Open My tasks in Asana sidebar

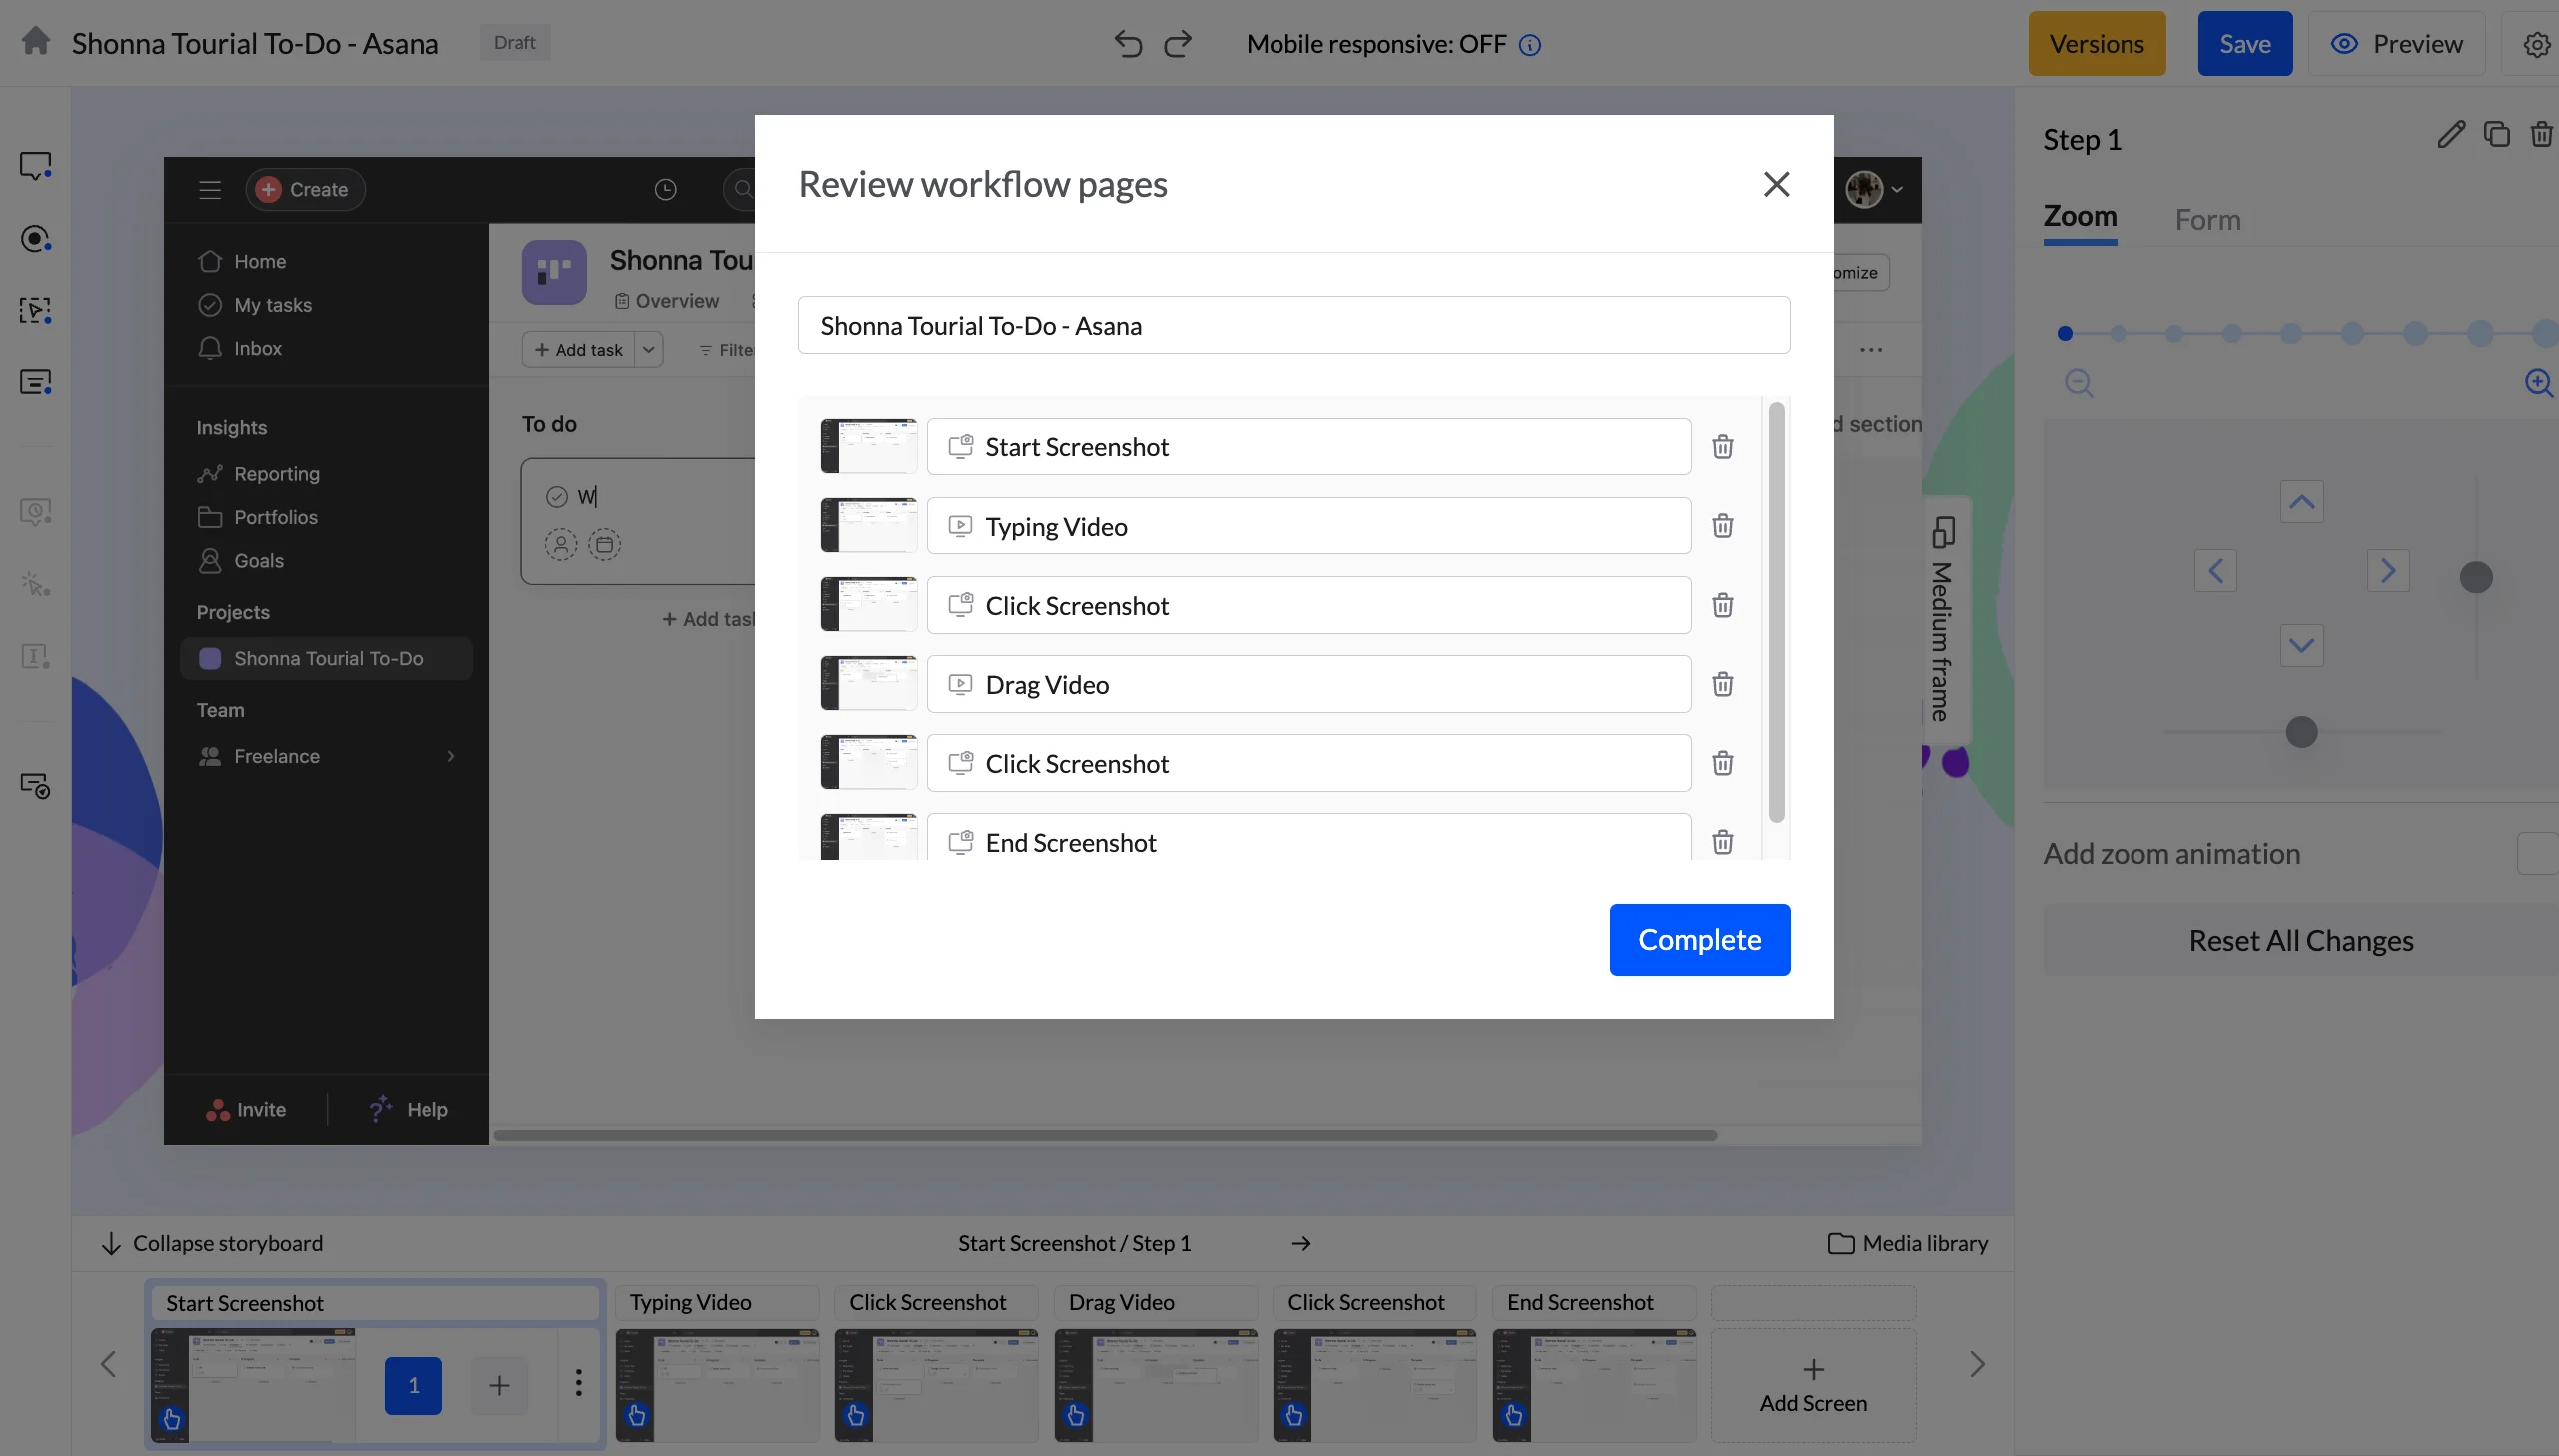point(255,304)
